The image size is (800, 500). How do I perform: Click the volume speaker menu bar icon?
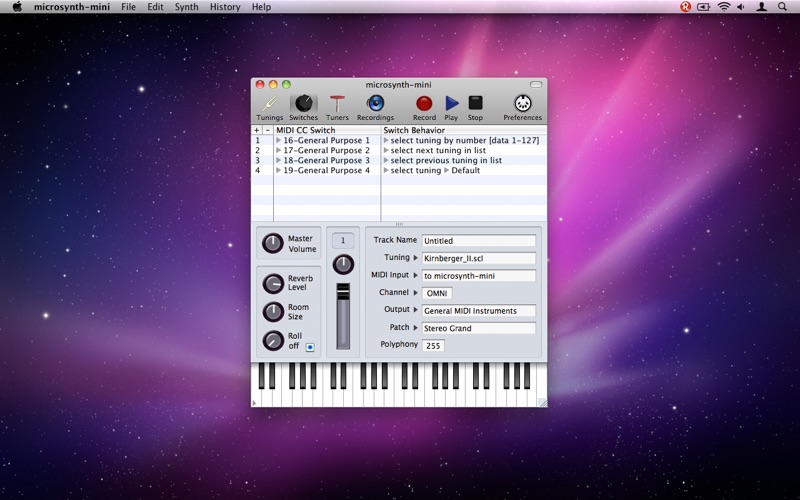click(741, 7)
